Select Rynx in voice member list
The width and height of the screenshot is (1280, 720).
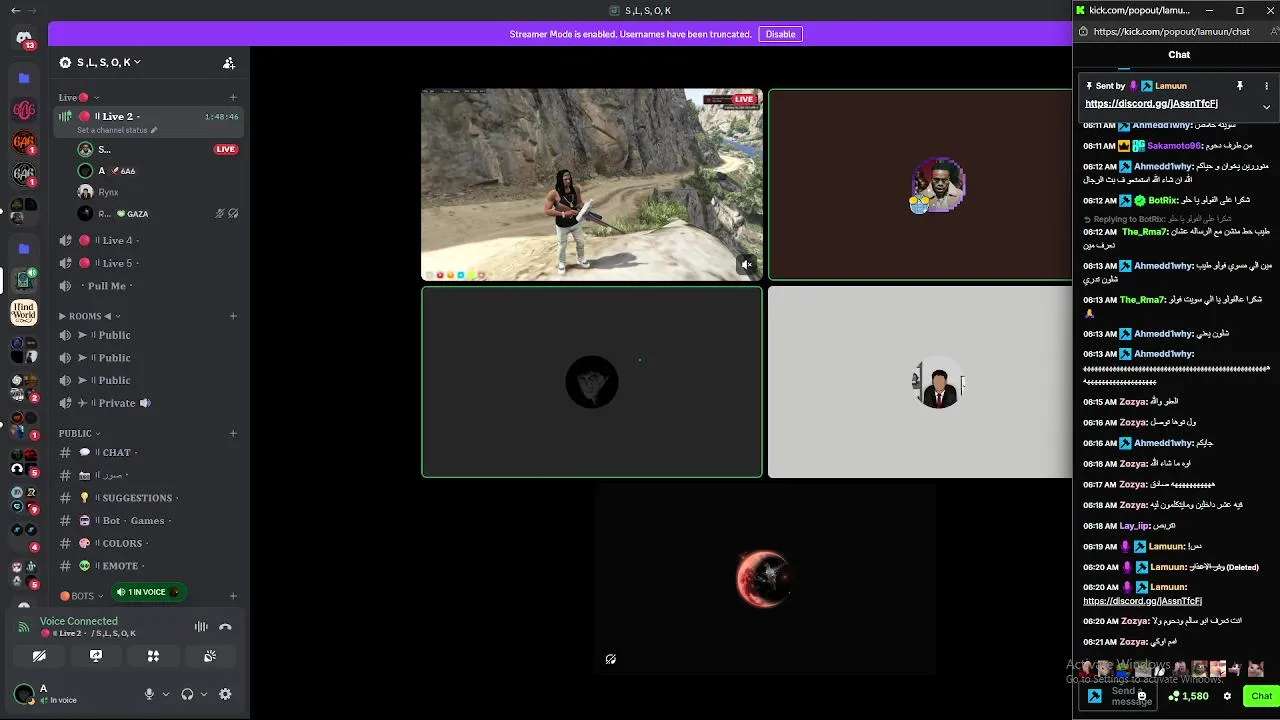[158, 192]
